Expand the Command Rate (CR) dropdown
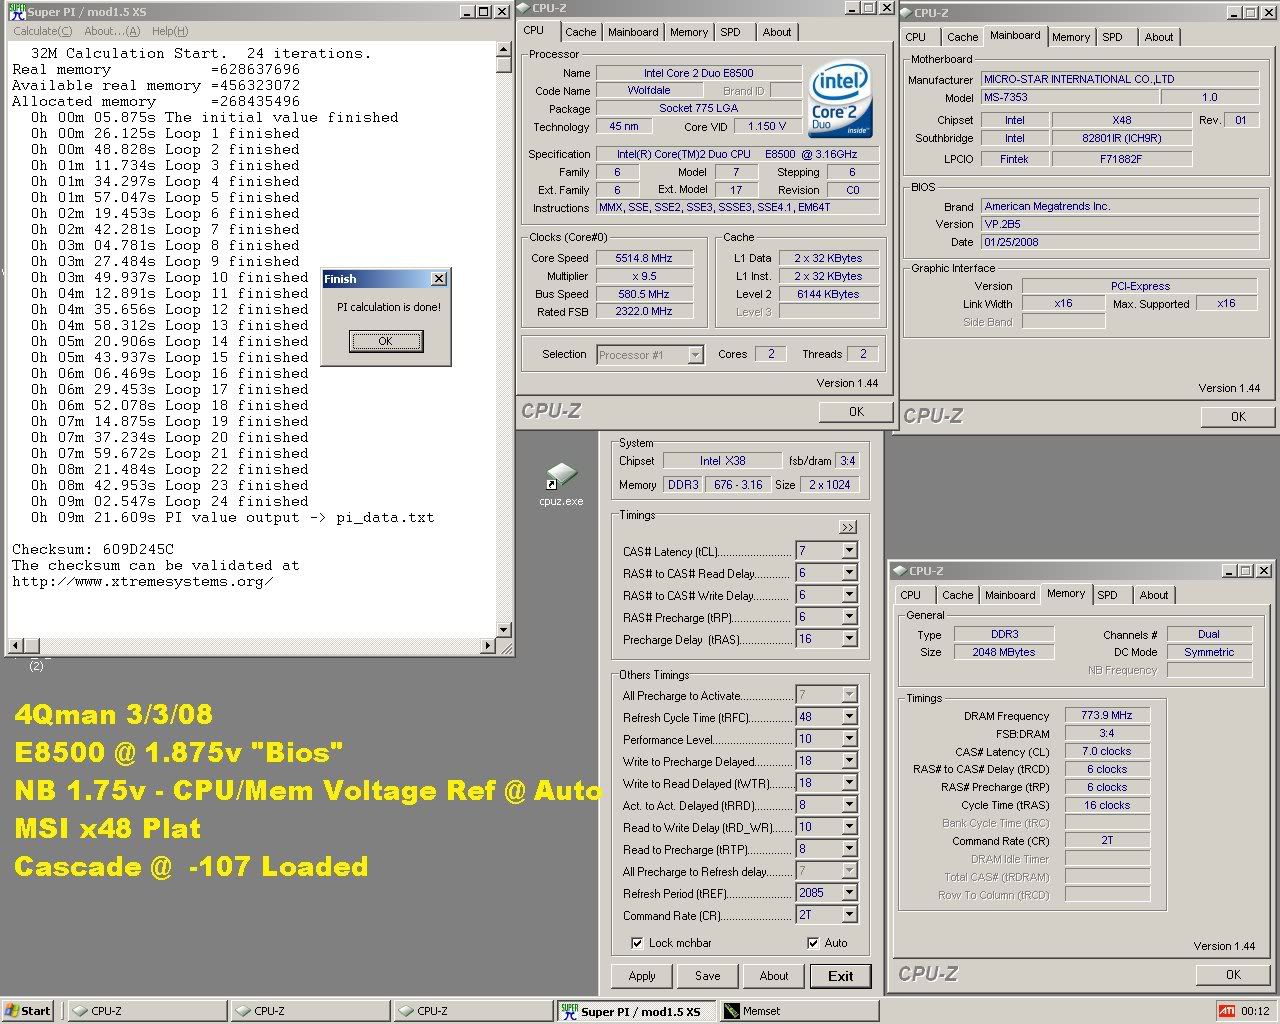The image size is (1280, 1024). coord(849,915)
